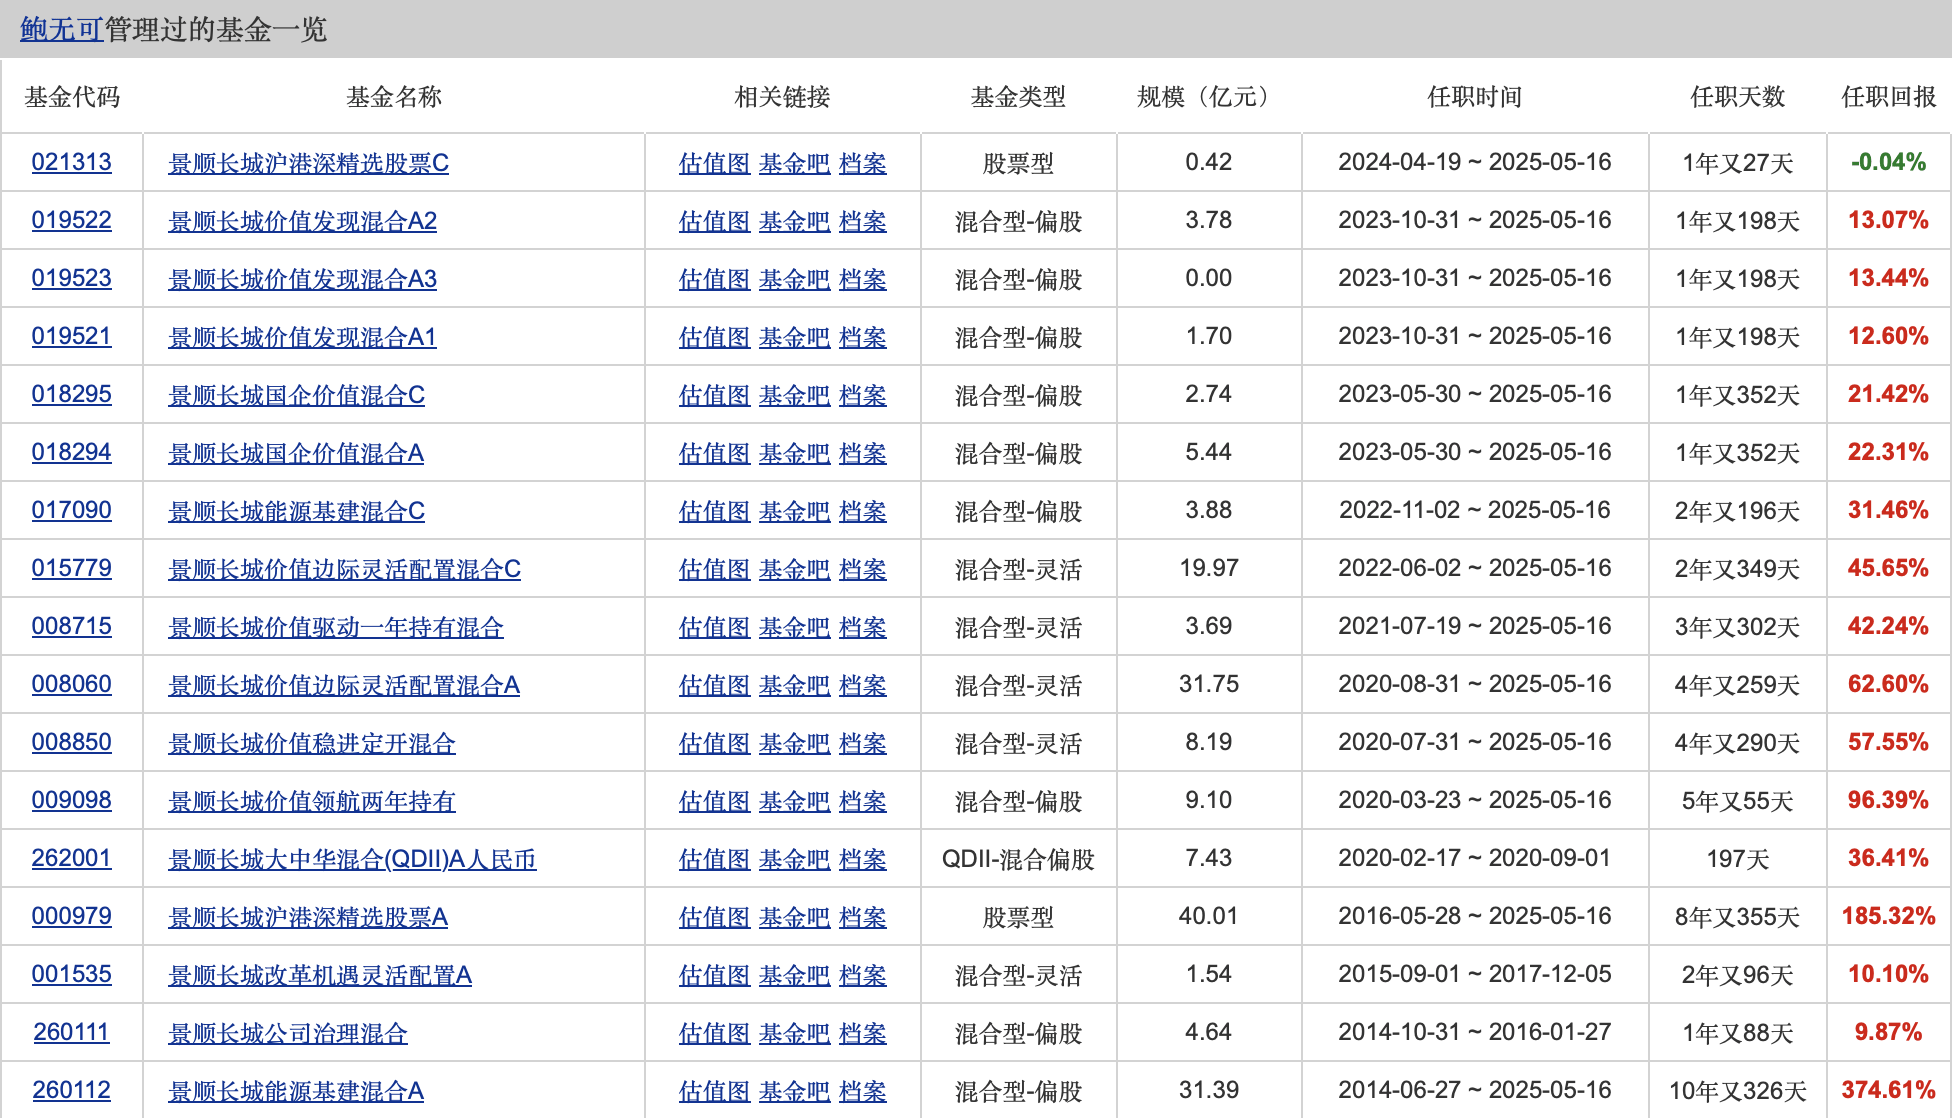Click fund code 000979
This screenshot has width=1954, height=1118.
click(x=72, y=917)
